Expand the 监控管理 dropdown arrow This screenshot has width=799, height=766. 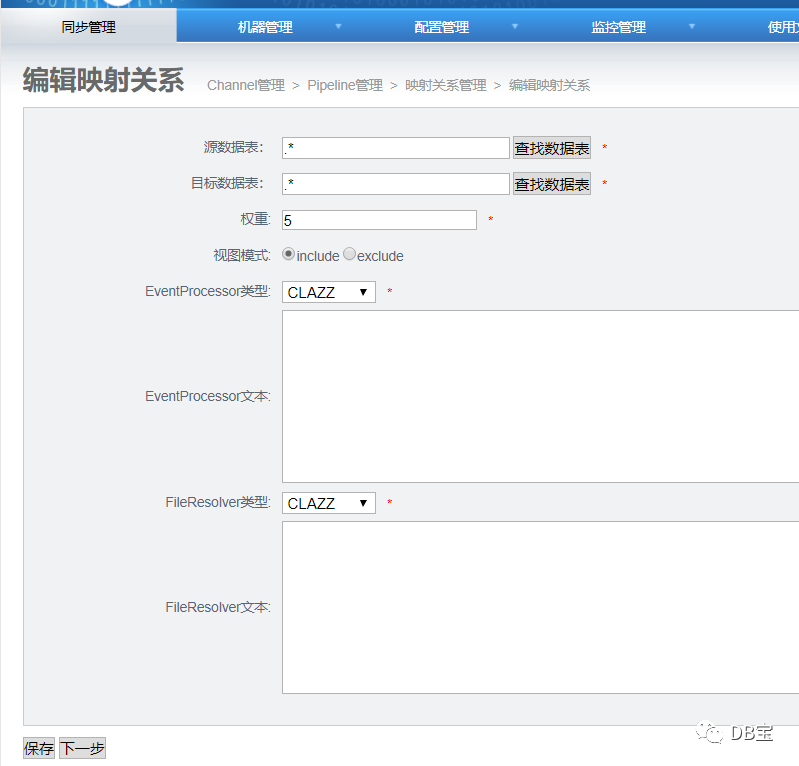pyautogui.click(x=691, y=27)
